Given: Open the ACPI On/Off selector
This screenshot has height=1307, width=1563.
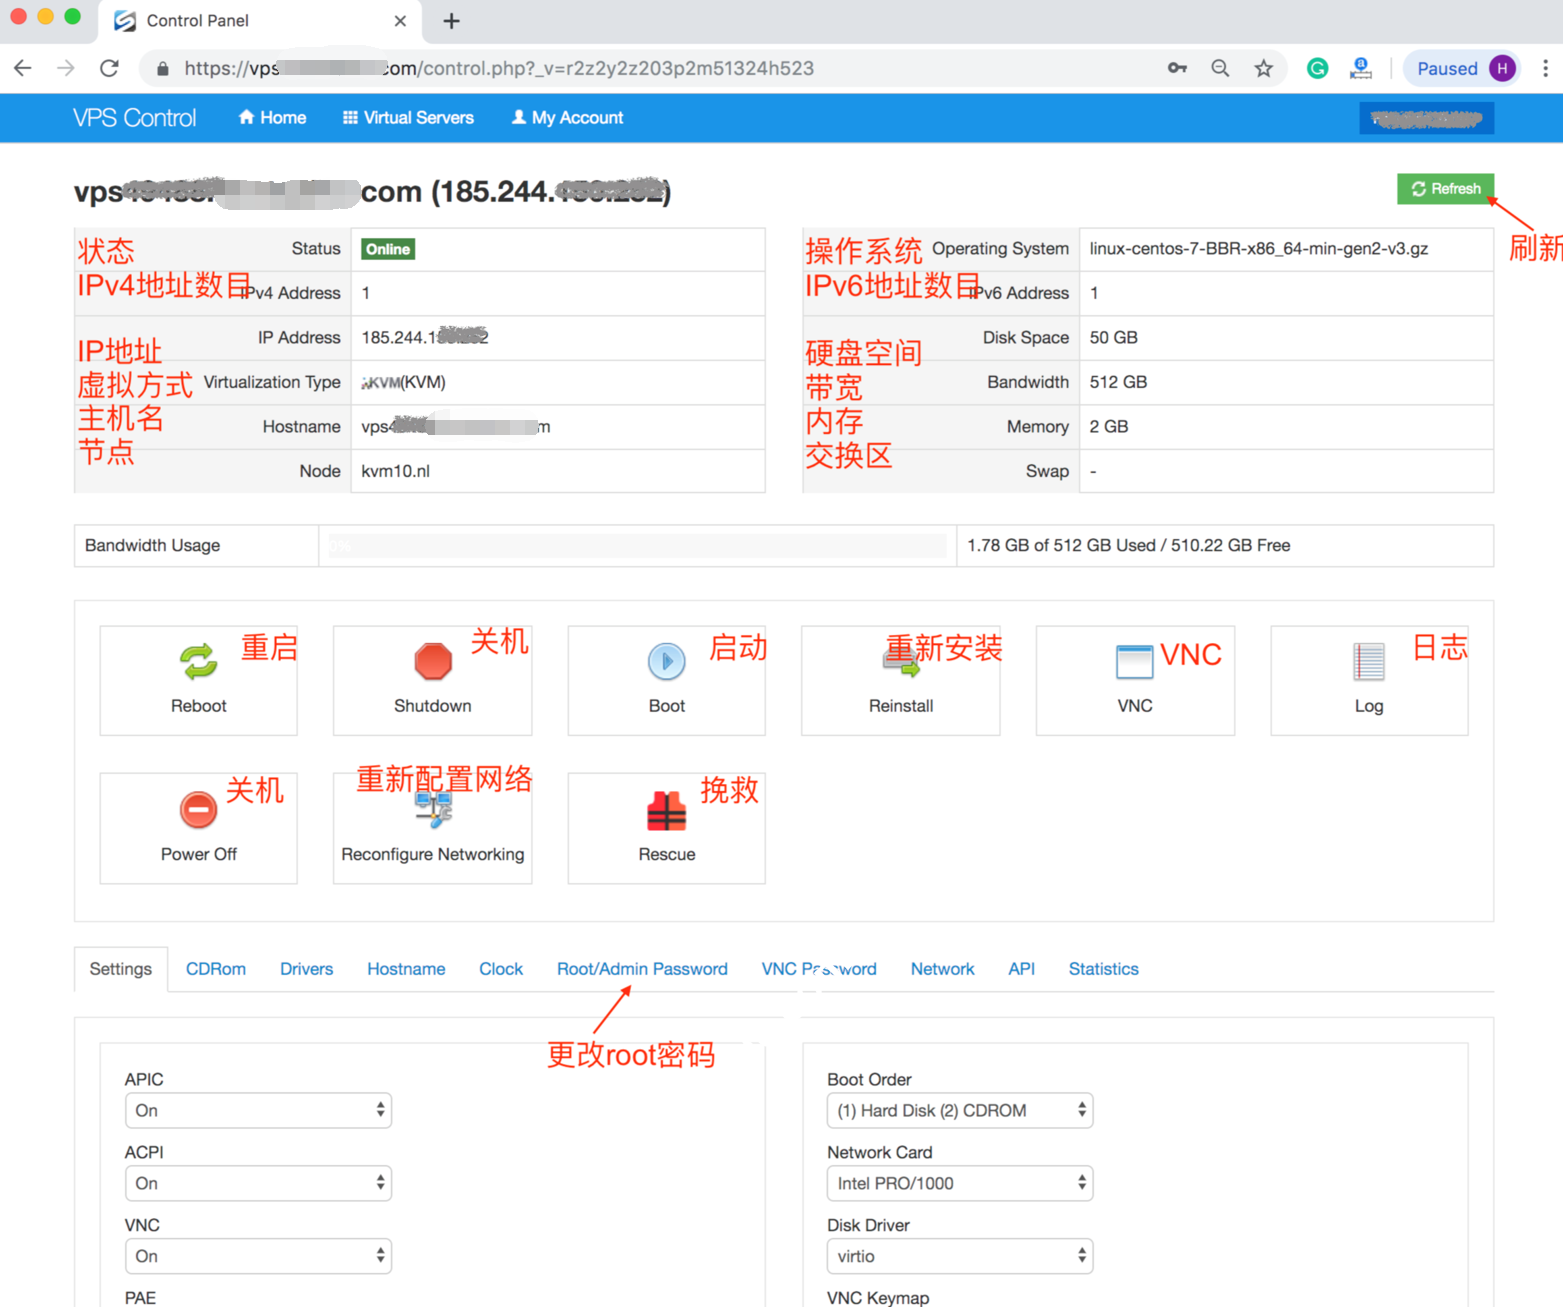Looking at the screenshot, I should [x=258, y=1183].
